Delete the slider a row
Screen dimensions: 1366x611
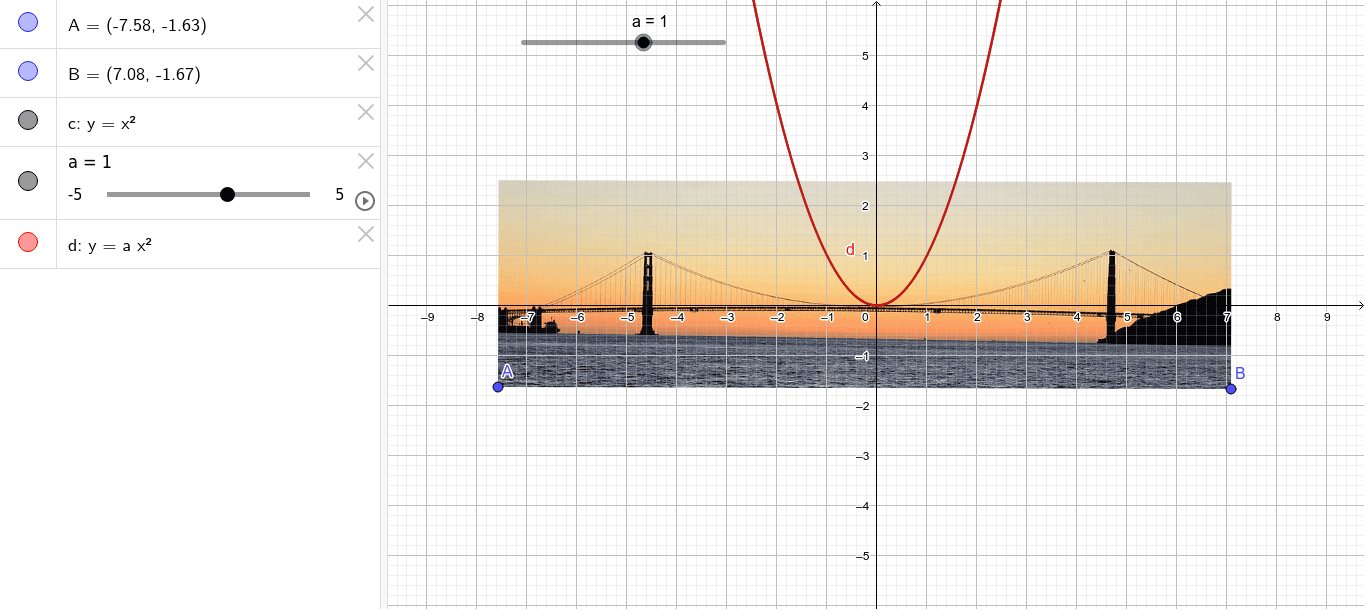tap(366, 161)
